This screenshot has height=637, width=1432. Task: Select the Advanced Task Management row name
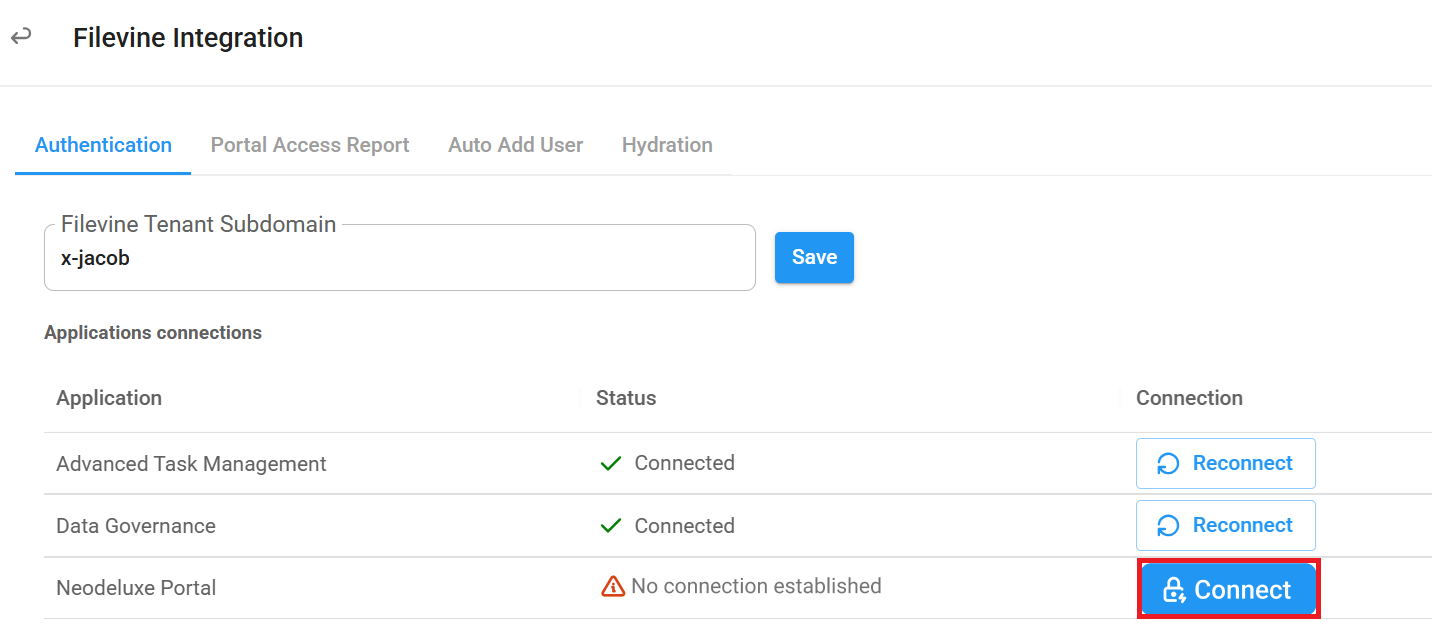[191, 464]
